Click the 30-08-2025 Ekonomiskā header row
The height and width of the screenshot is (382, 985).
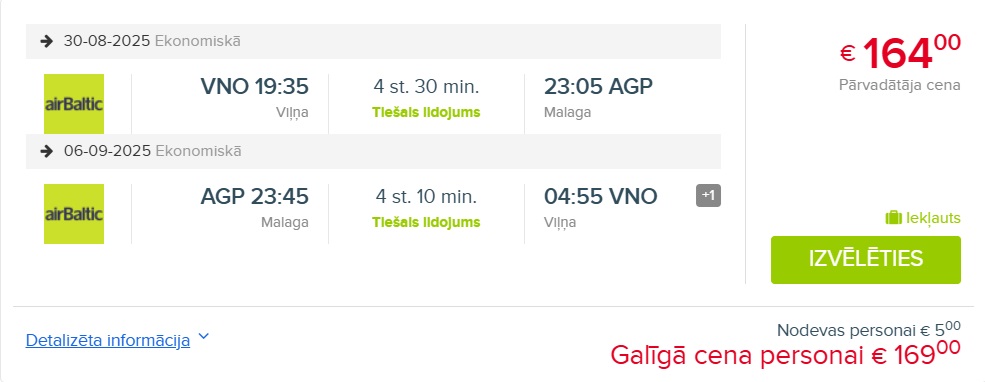(x=373, y=41)
